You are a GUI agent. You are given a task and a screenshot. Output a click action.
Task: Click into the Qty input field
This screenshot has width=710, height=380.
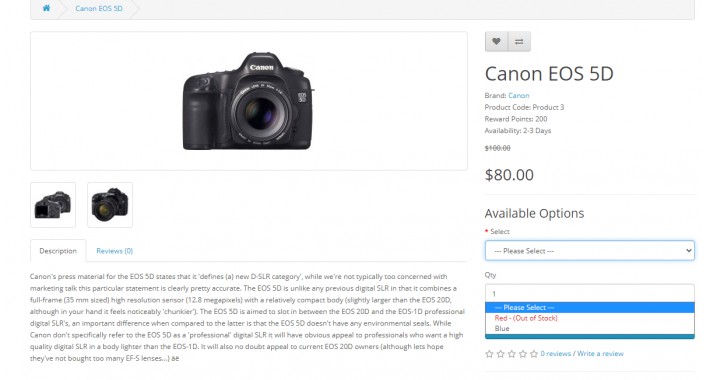click(590, 293)
